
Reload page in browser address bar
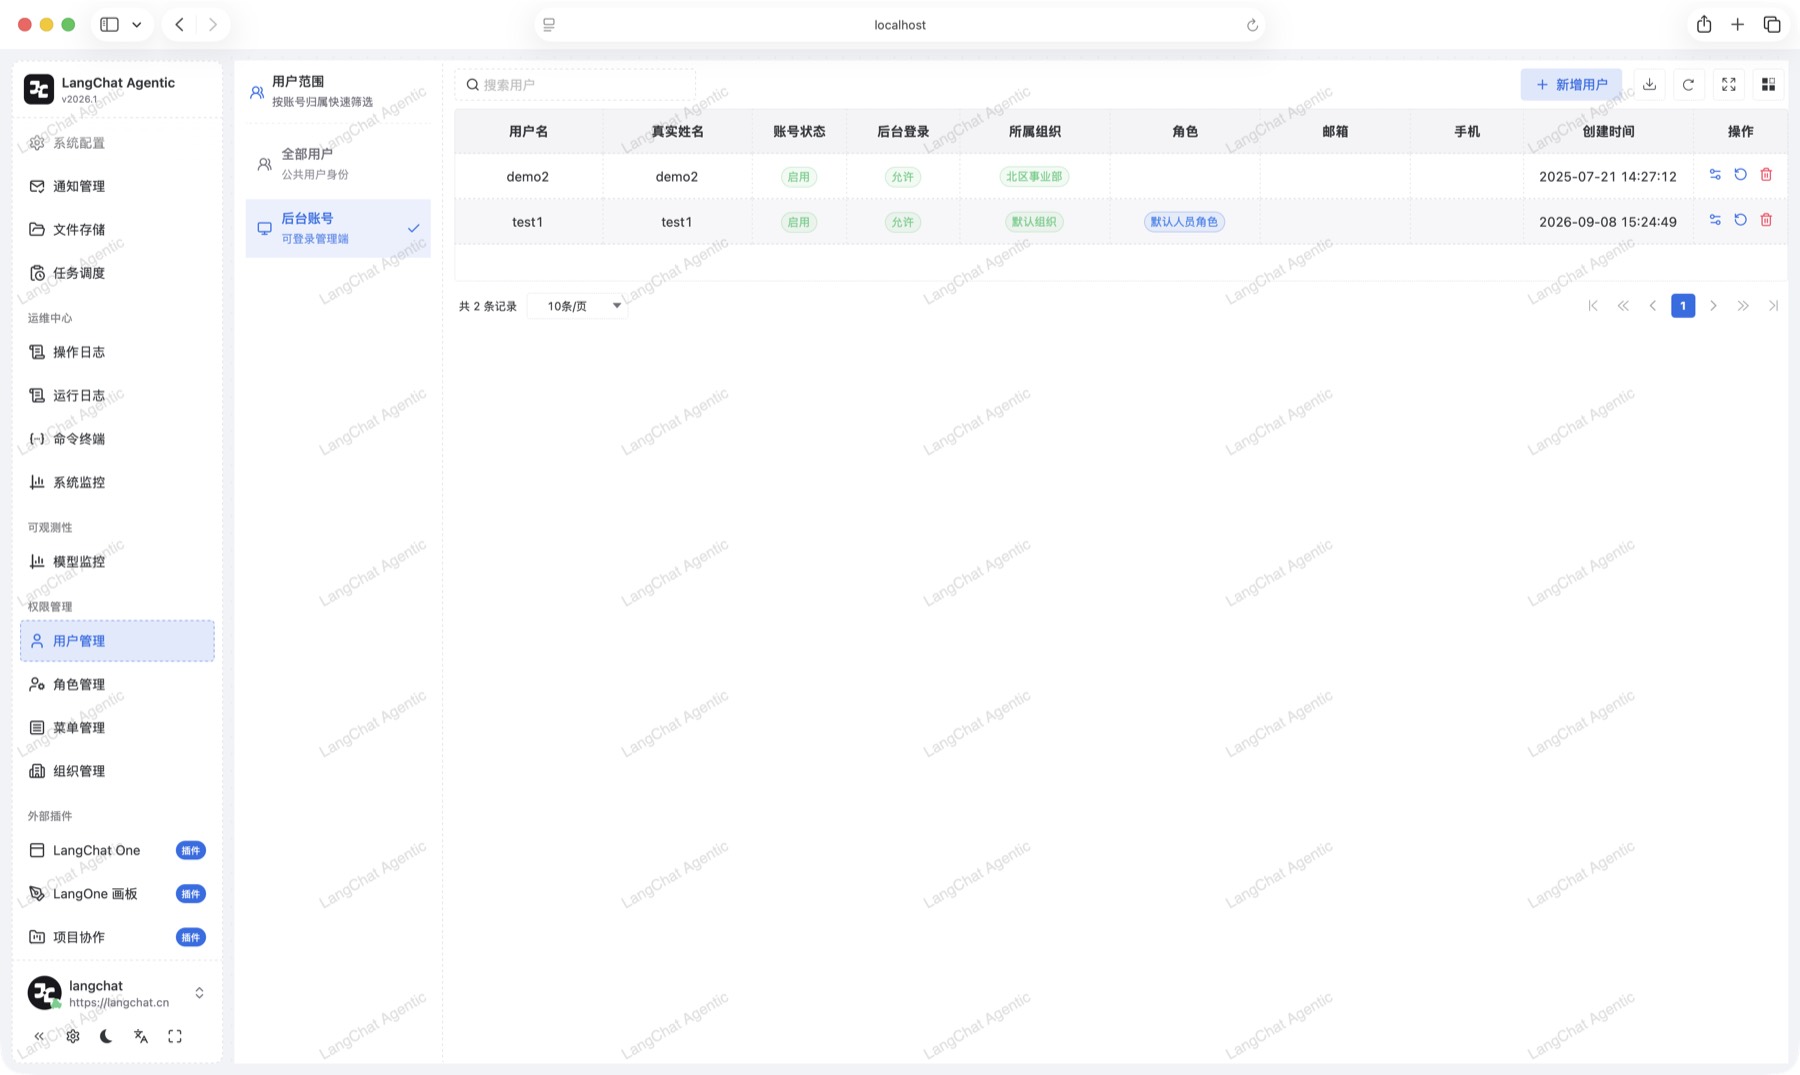click(1252, 25)
